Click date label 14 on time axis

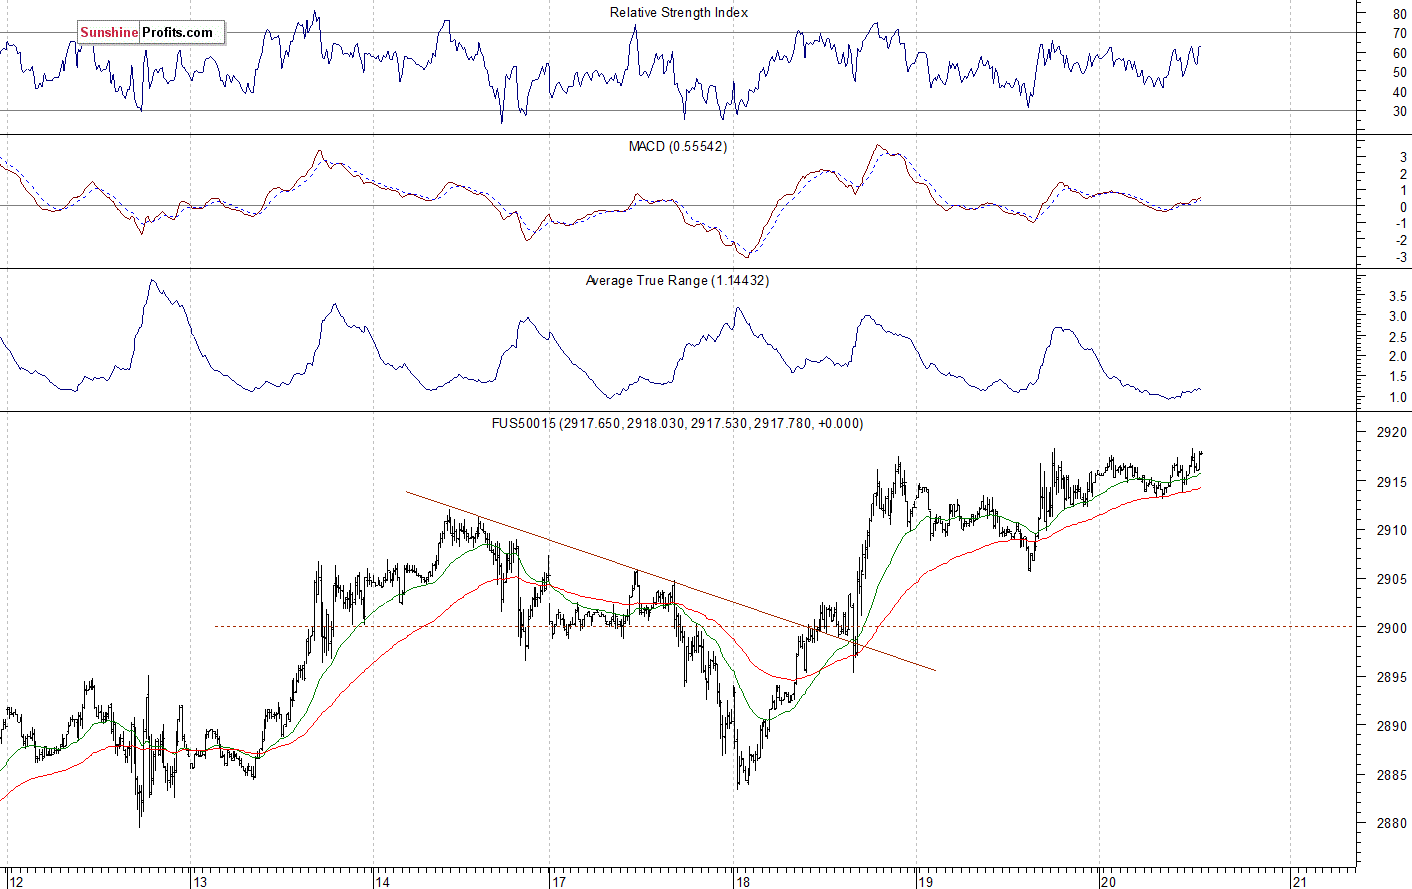click(382, 881)
